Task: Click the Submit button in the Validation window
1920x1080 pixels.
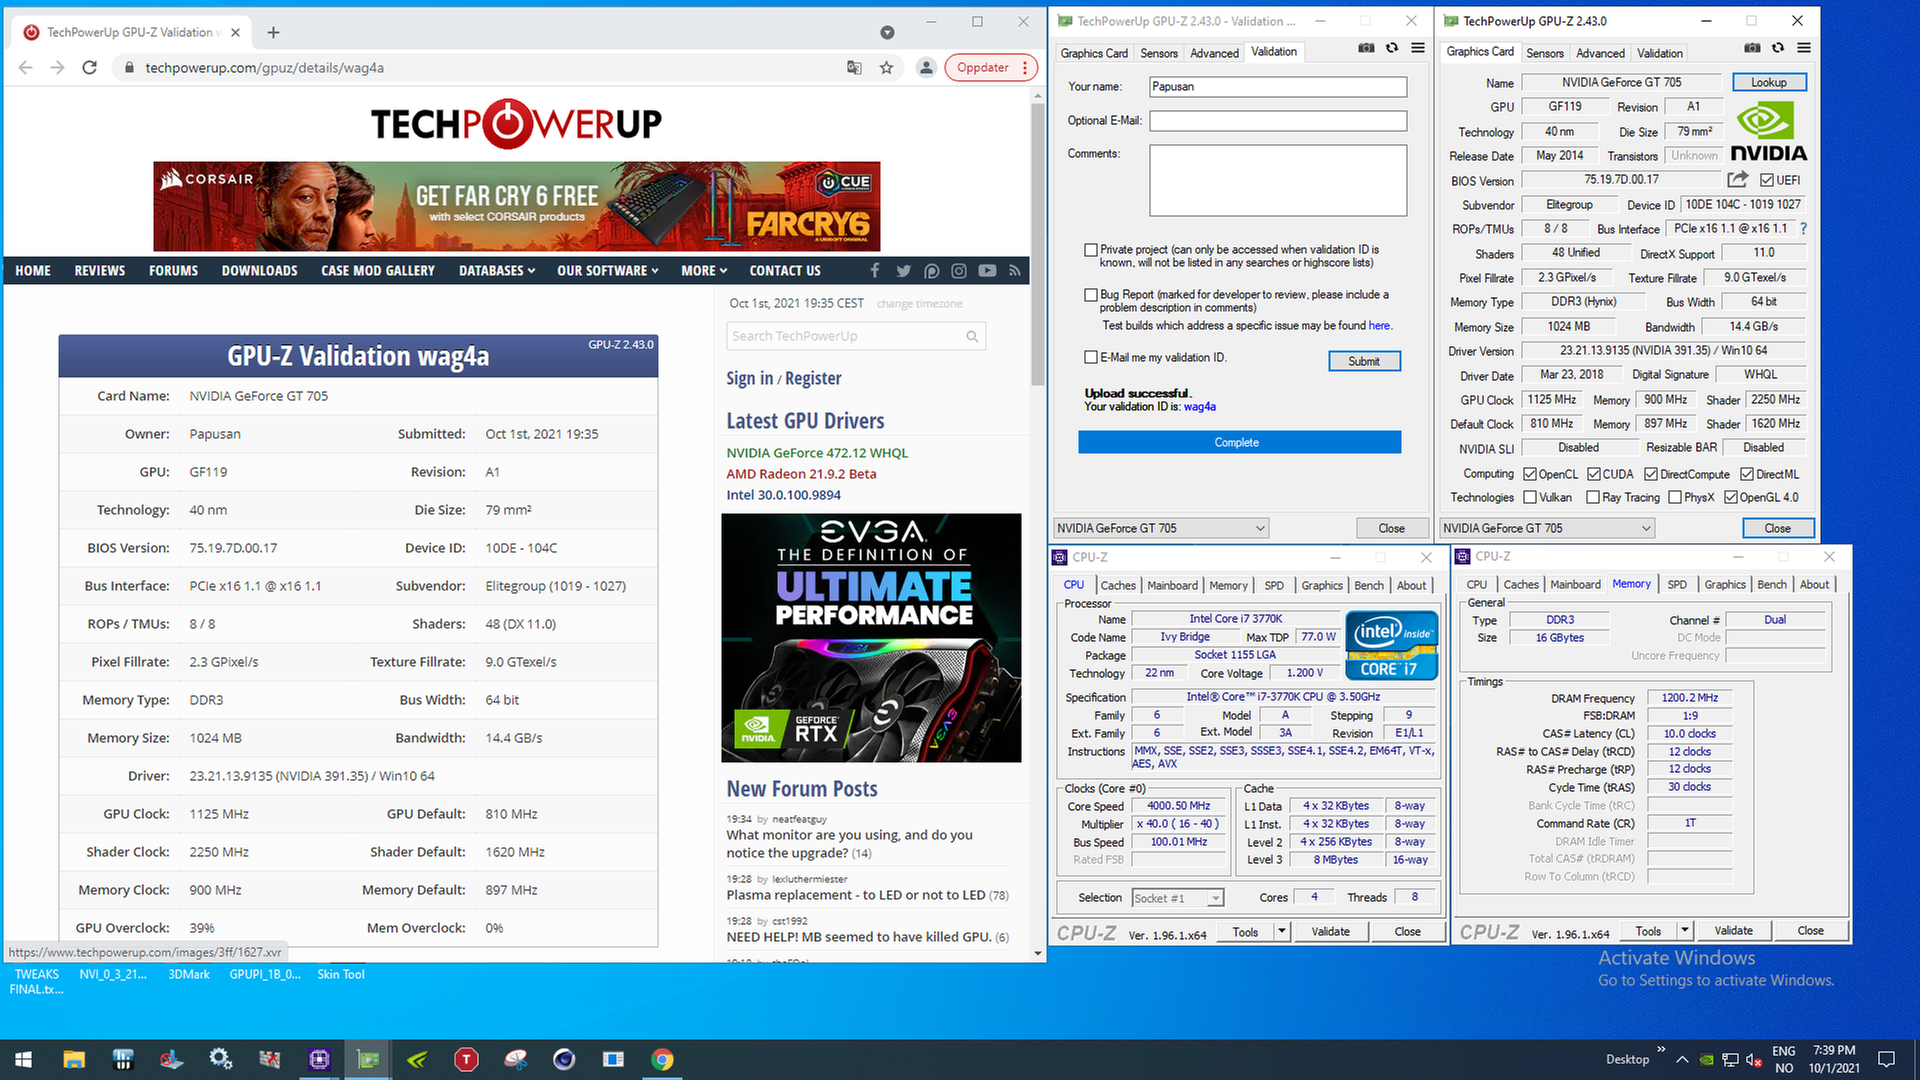Action: click(1364, 361)
